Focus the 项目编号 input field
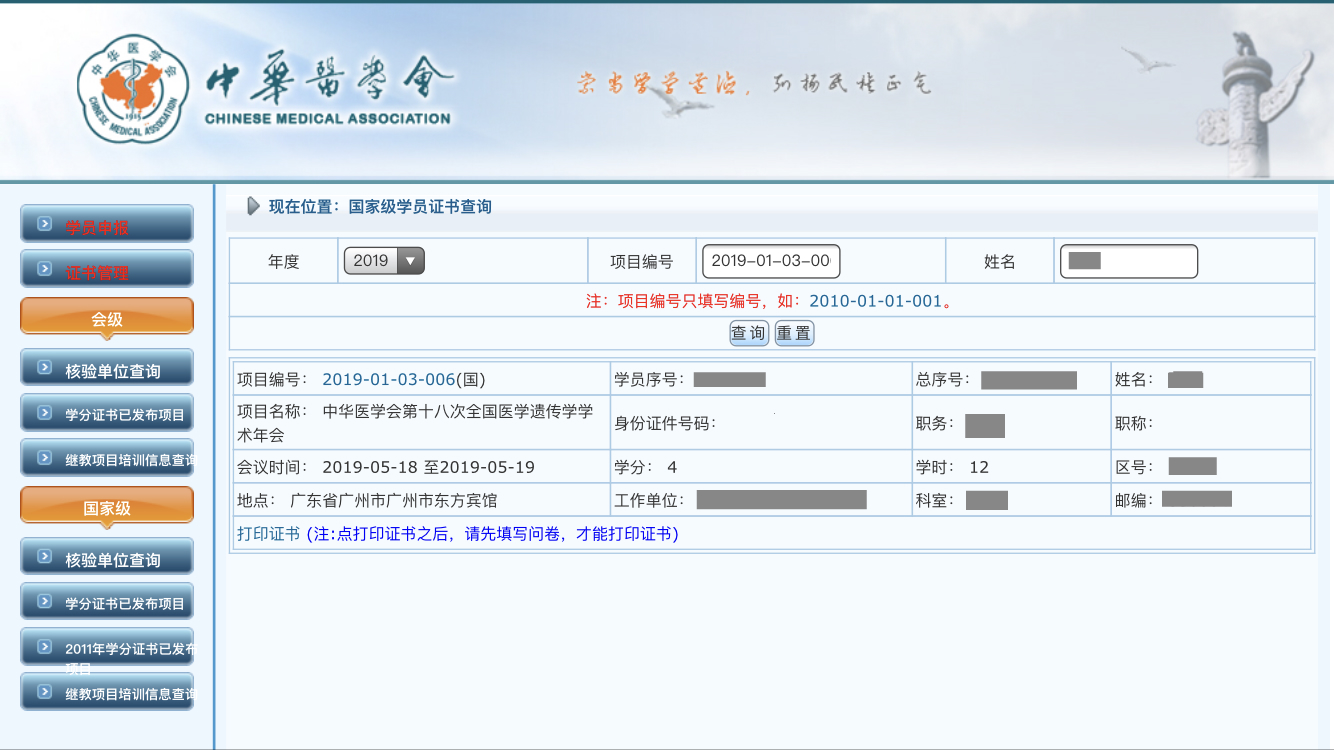This screenshot has width=1334, height=750. tap(770, 261)
